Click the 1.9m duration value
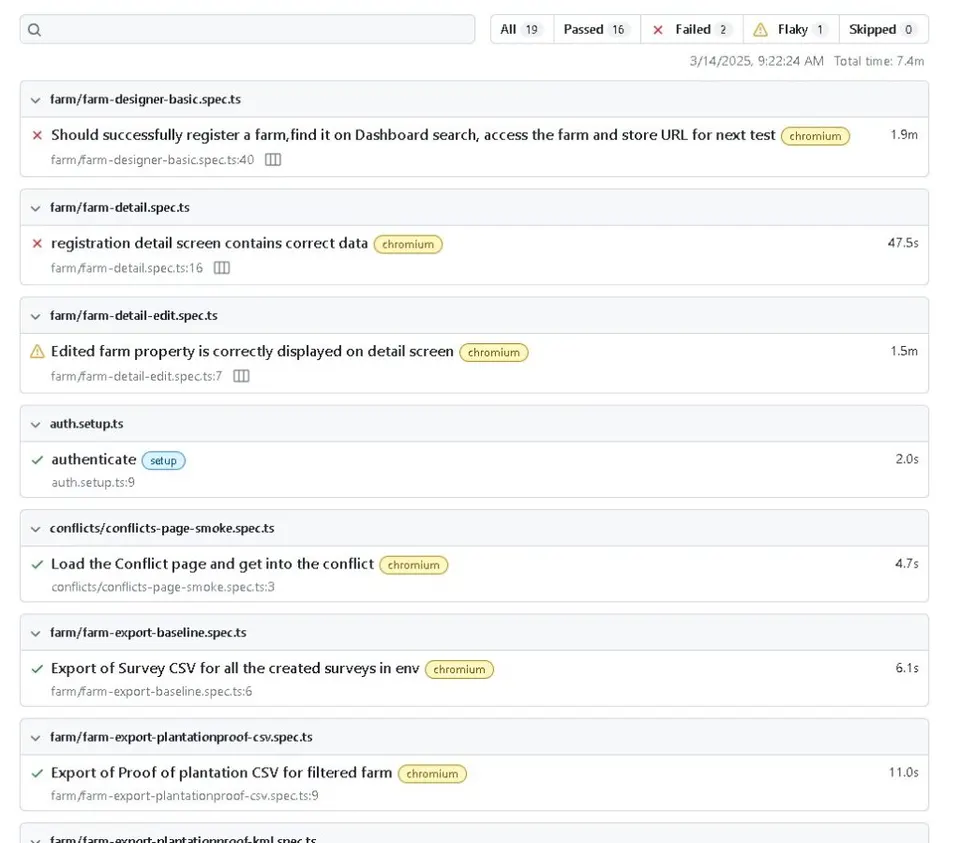The height and width of the screenshot is (843, 960). pyautogui.click(x=904, y=135)
